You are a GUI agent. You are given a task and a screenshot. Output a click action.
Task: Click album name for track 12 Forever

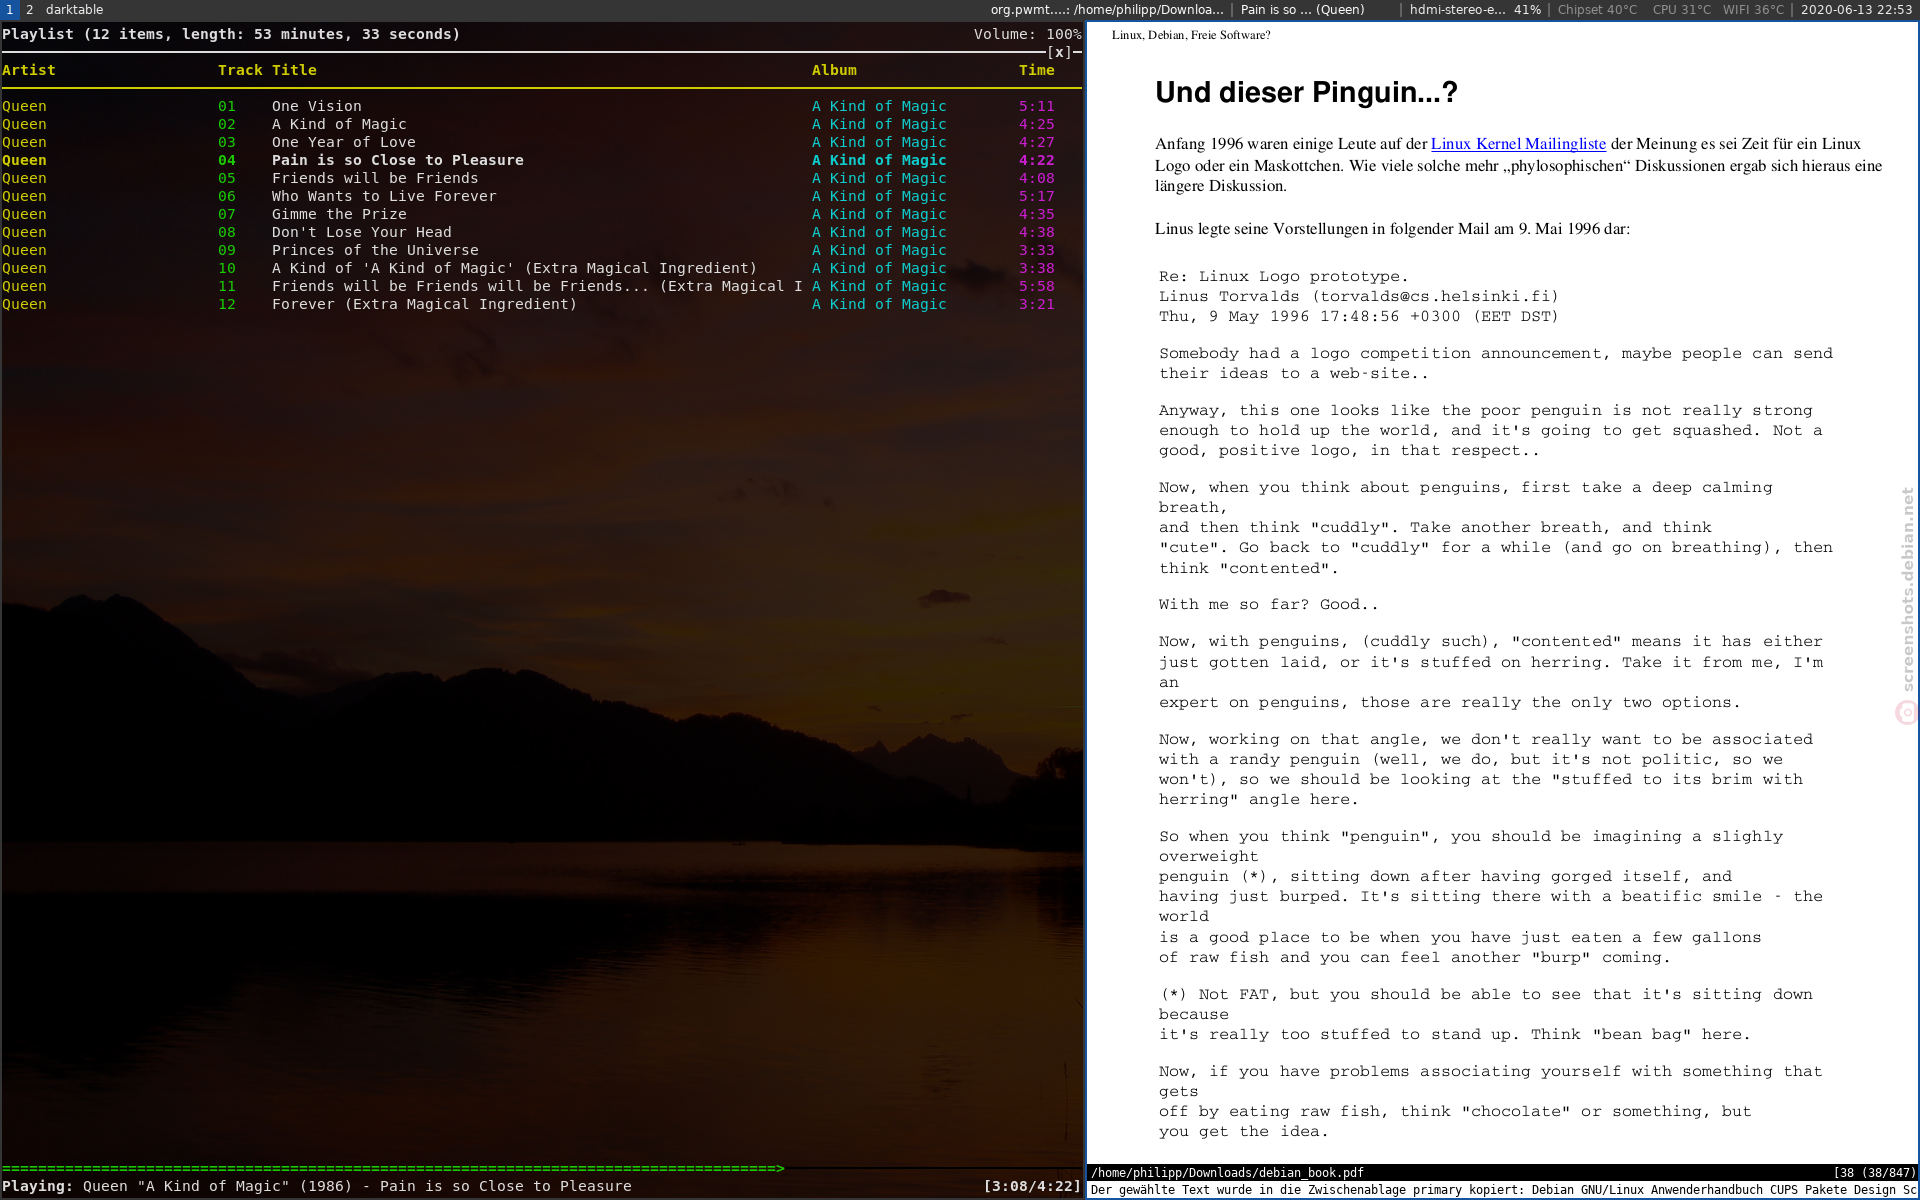(879, 304)
